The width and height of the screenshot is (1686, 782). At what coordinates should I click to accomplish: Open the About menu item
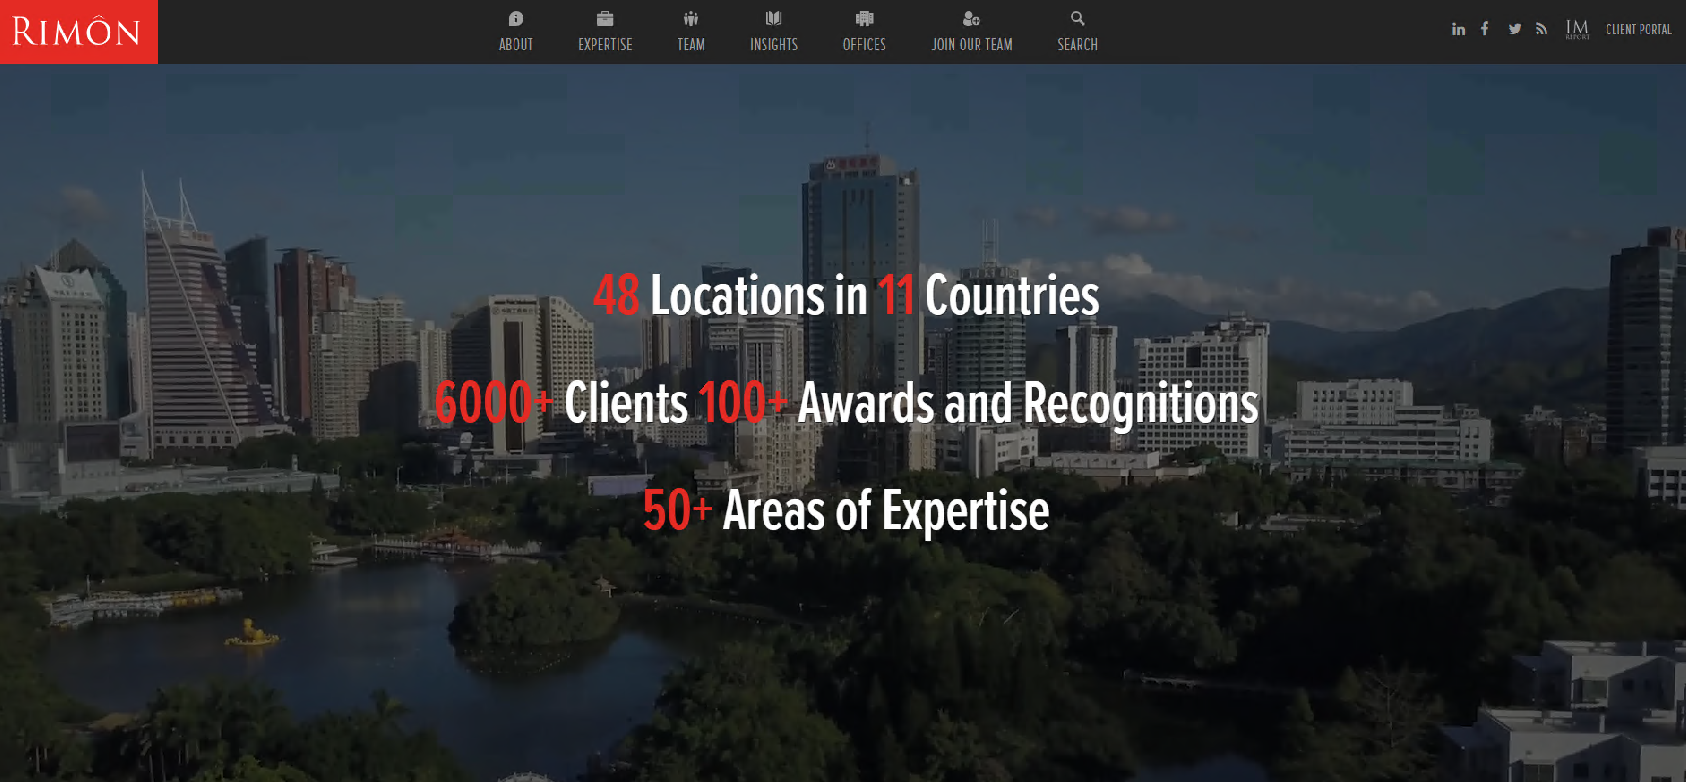pyautogui.click(x=516, y=32)
